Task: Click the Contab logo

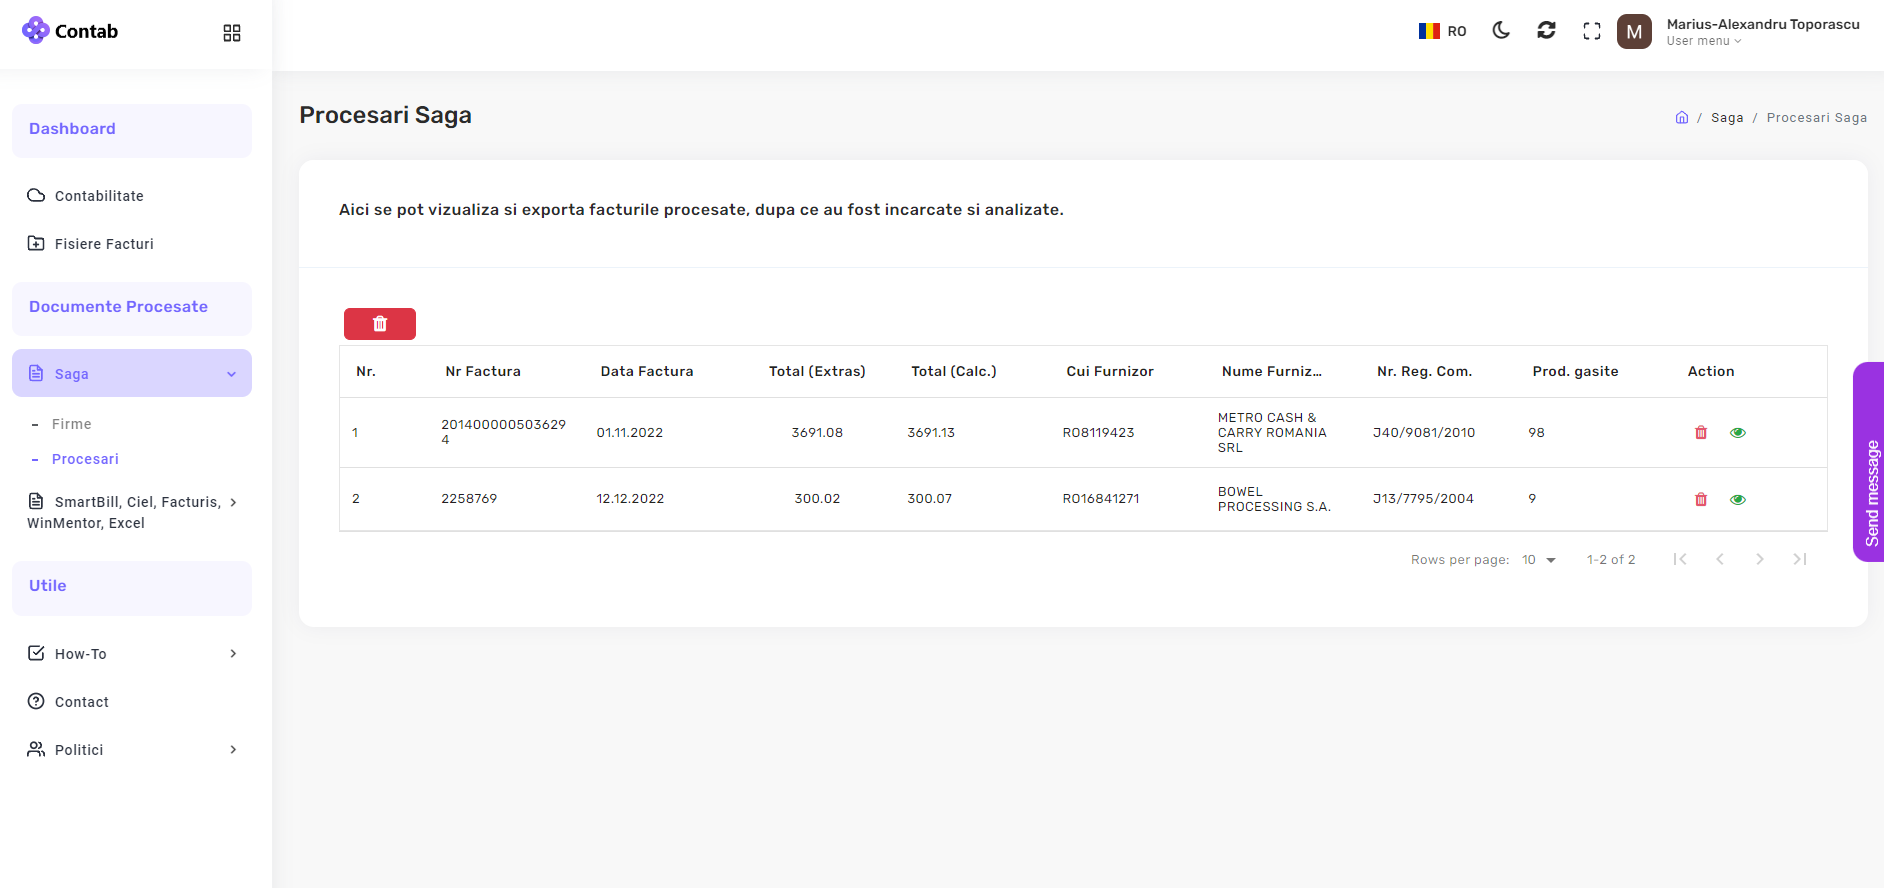Action: tap(70, 31)
